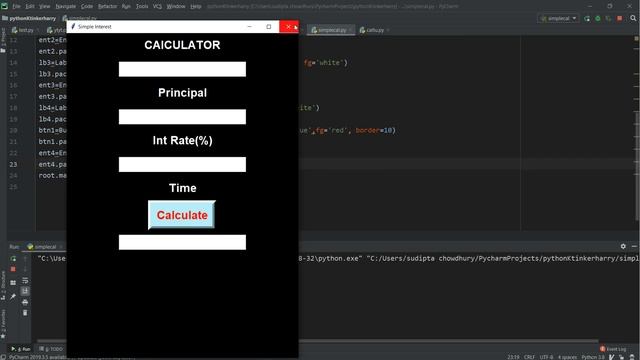This screenshot has width=640, height=360.
Task: Click the pythonKtinkerharry project breadcrumb
Action: tap(33, 18)
